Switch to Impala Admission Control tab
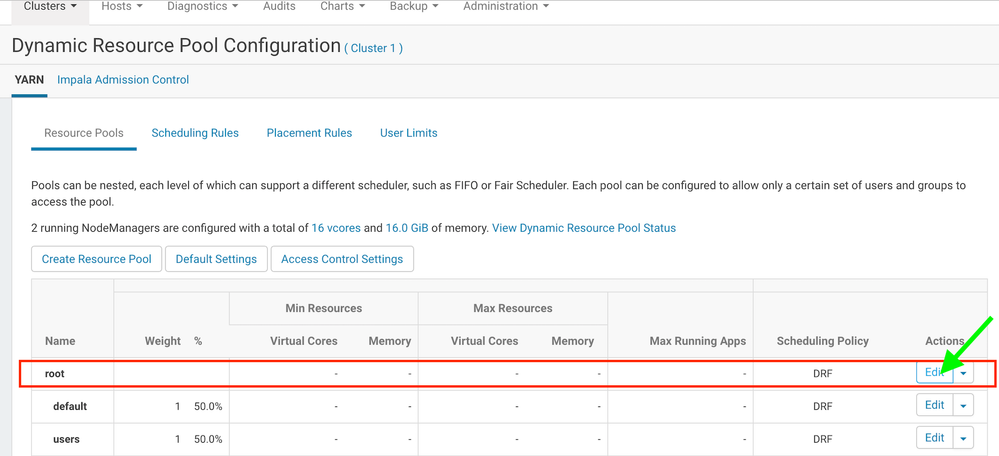The width and height of the screenshot is (999, 456). 123,80
